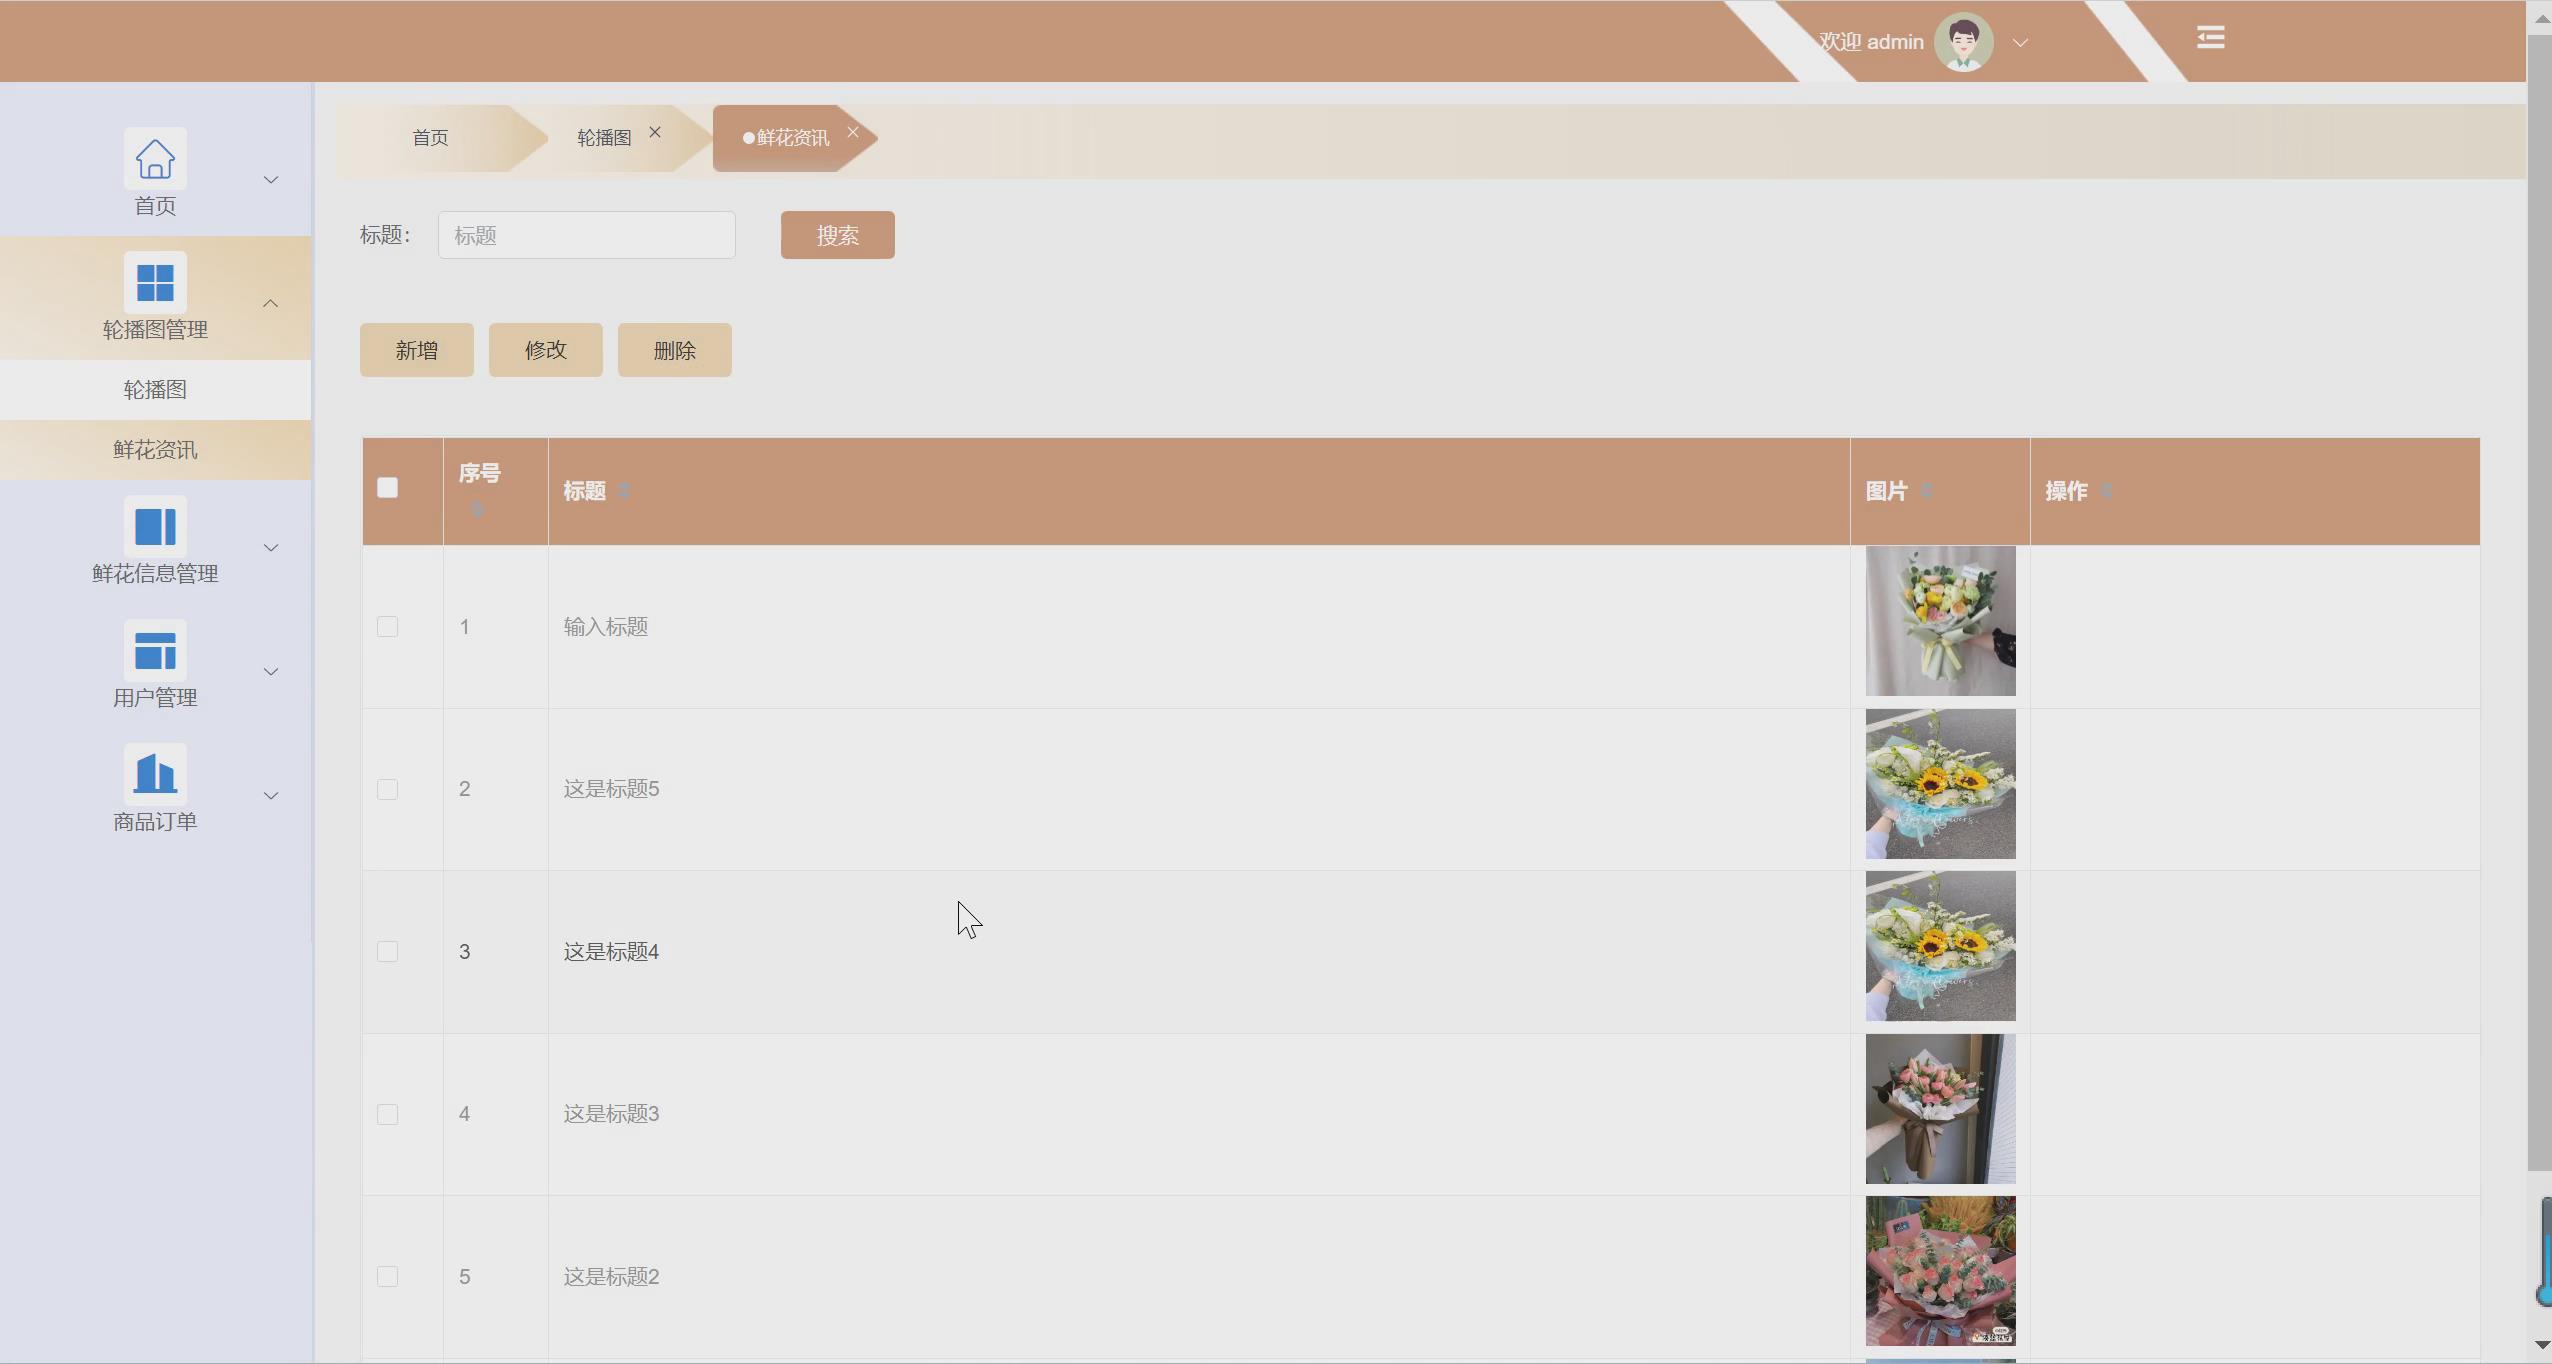This screenshot has width=2552, height=1364.
Task: Close the 鲜花资讯 tab with X
Action: 853,132
